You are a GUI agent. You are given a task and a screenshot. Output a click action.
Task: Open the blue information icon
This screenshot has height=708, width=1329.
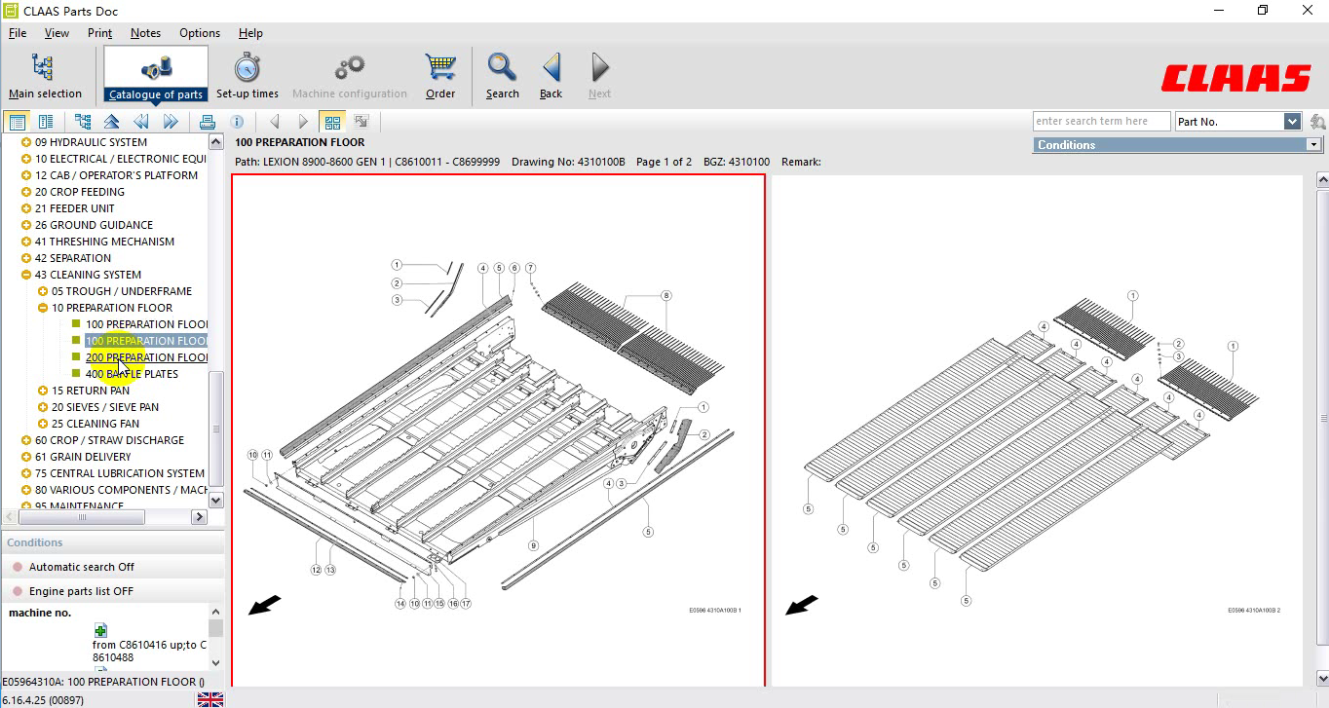(237, 122)
